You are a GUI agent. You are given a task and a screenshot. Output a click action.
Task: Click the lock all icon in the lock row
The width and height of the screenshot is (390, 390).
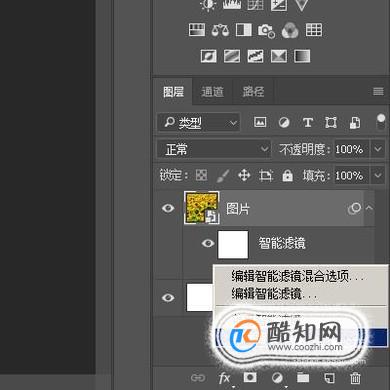point(287,175)
